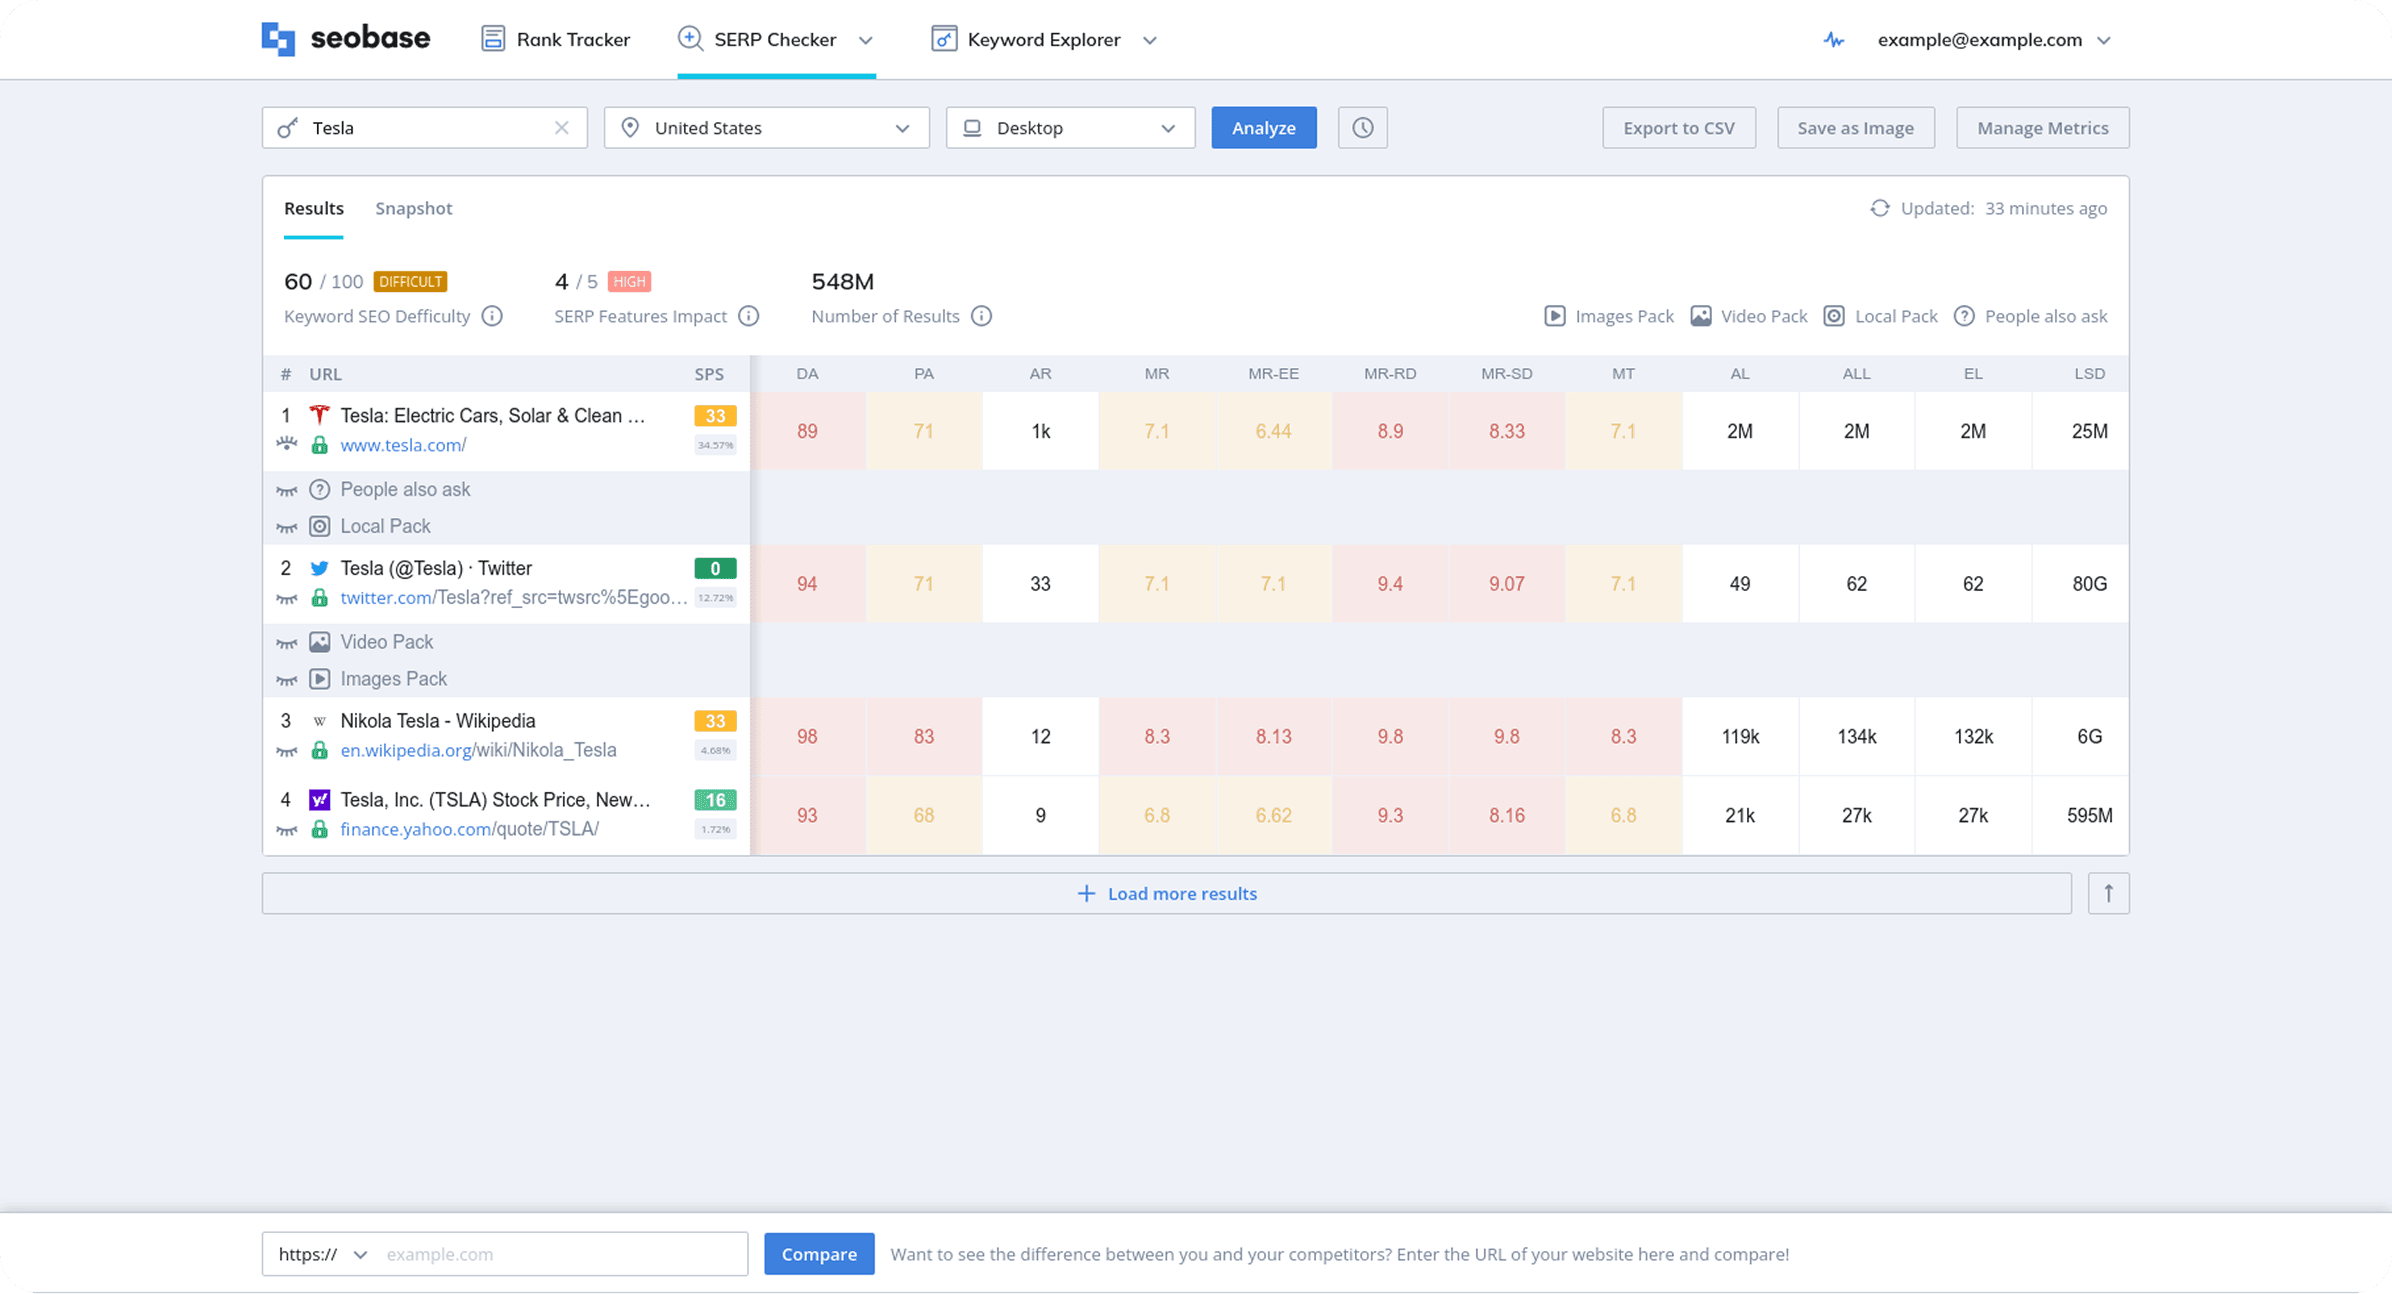The width and height of the screenshot is (2392, 1294).
Task: Open the United States location dropdown
Action: click(x=767, y=128)
